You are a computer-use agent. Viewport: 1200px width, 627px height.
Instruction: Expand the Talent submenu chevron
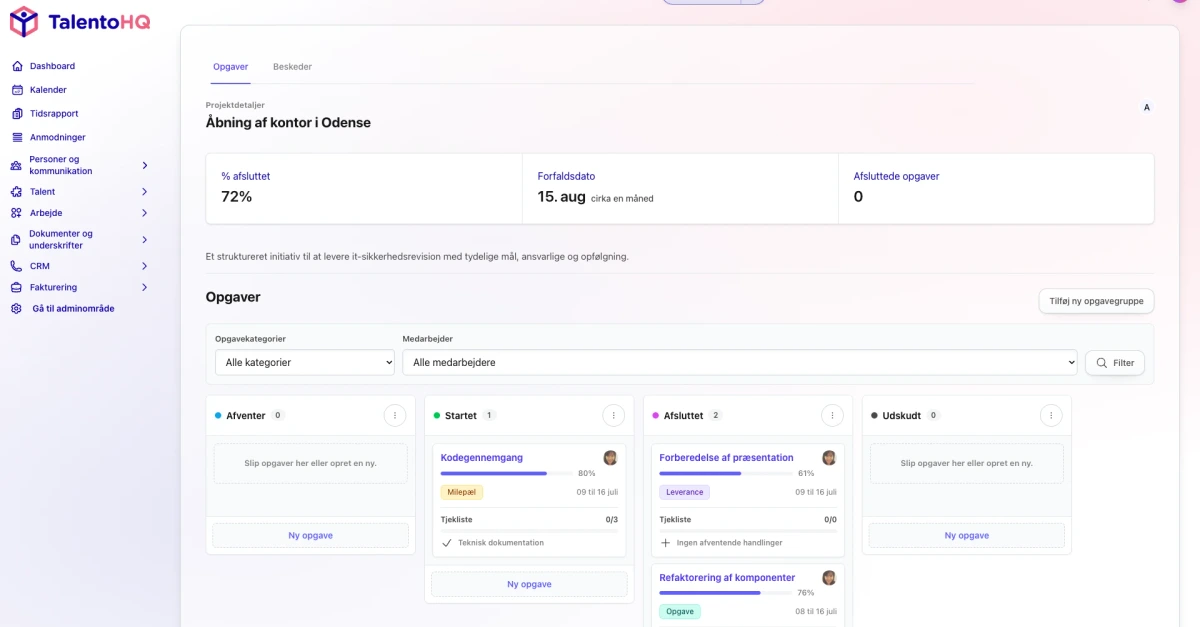point(145,192)
